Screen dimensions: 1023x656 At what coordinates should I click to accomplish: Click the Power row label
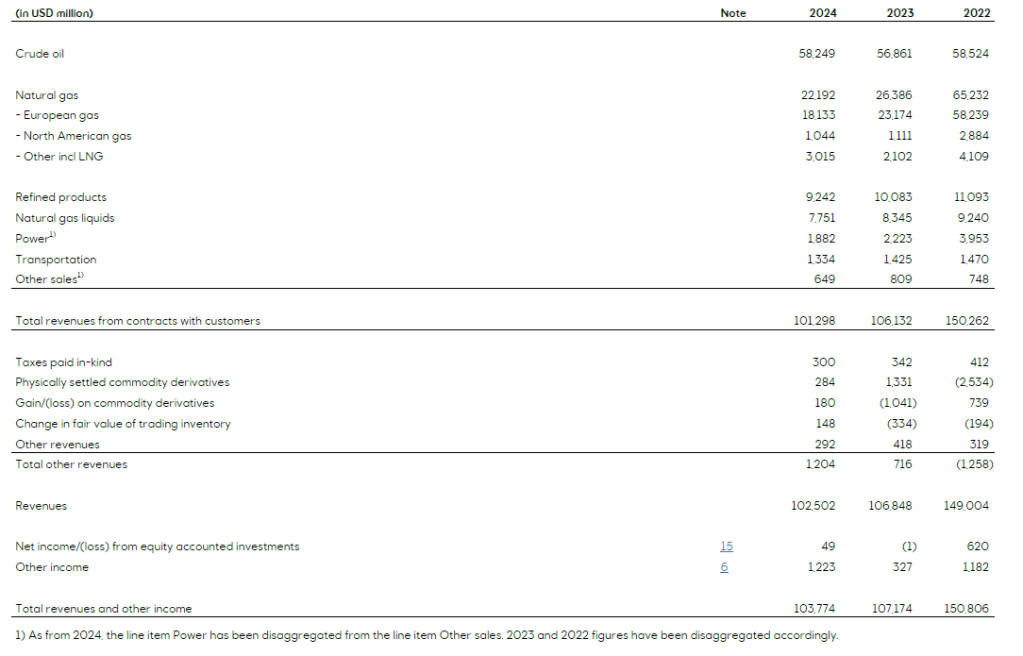point(32,238)
